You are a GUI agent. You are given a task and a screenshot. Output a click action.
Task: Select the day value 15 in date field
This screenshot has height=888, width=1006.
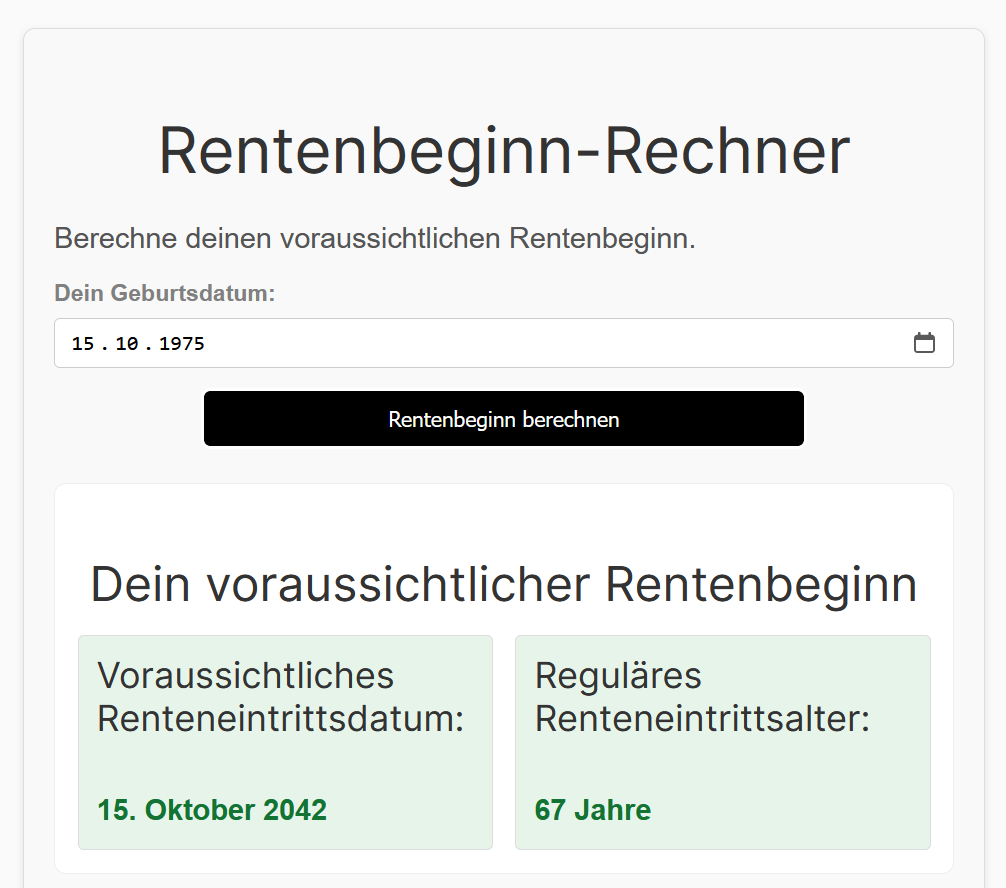tap(83, 344)
